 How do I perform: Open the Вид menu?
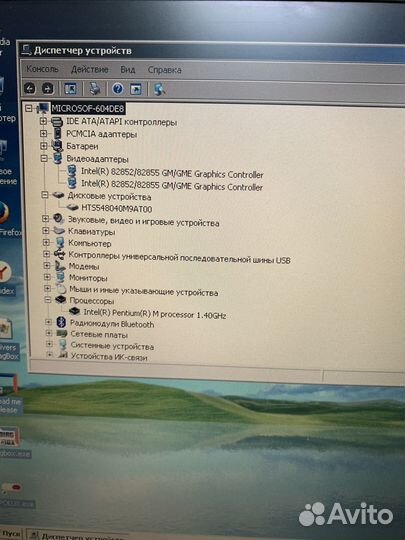[128, 70]
